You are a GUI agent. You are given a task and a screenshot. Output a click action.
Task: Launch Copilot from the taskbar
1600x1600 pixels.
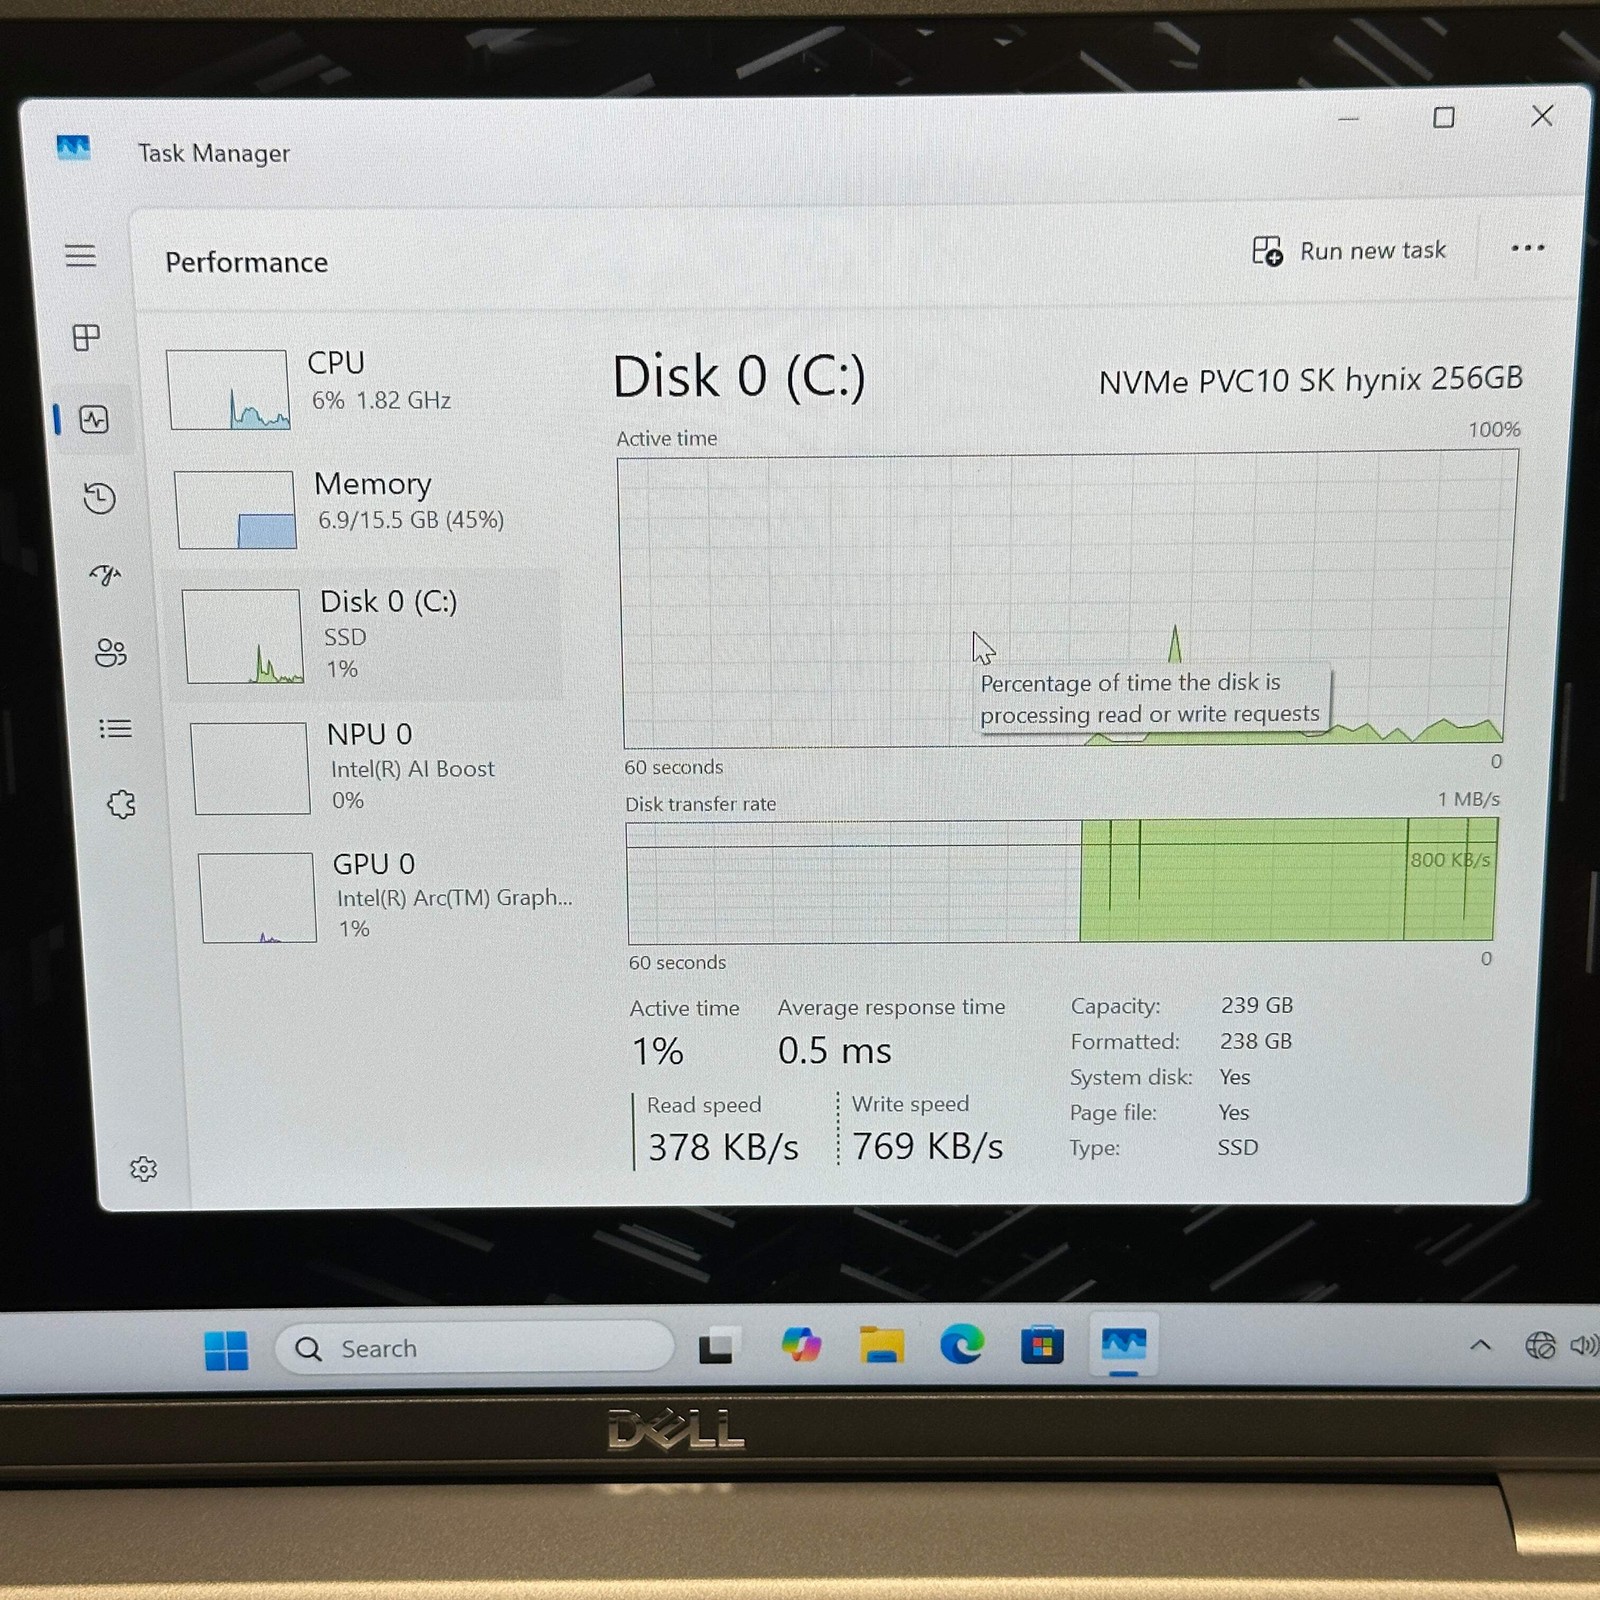801,1345
